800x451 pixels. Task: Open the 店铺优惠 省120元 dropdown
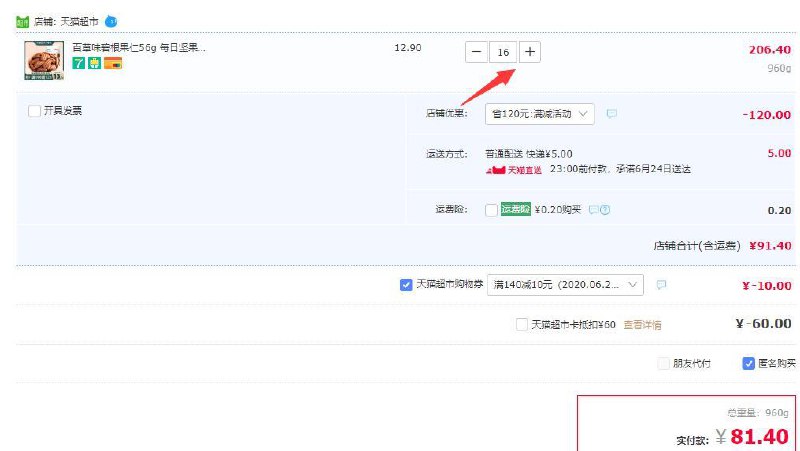click(x=540, y=114)
